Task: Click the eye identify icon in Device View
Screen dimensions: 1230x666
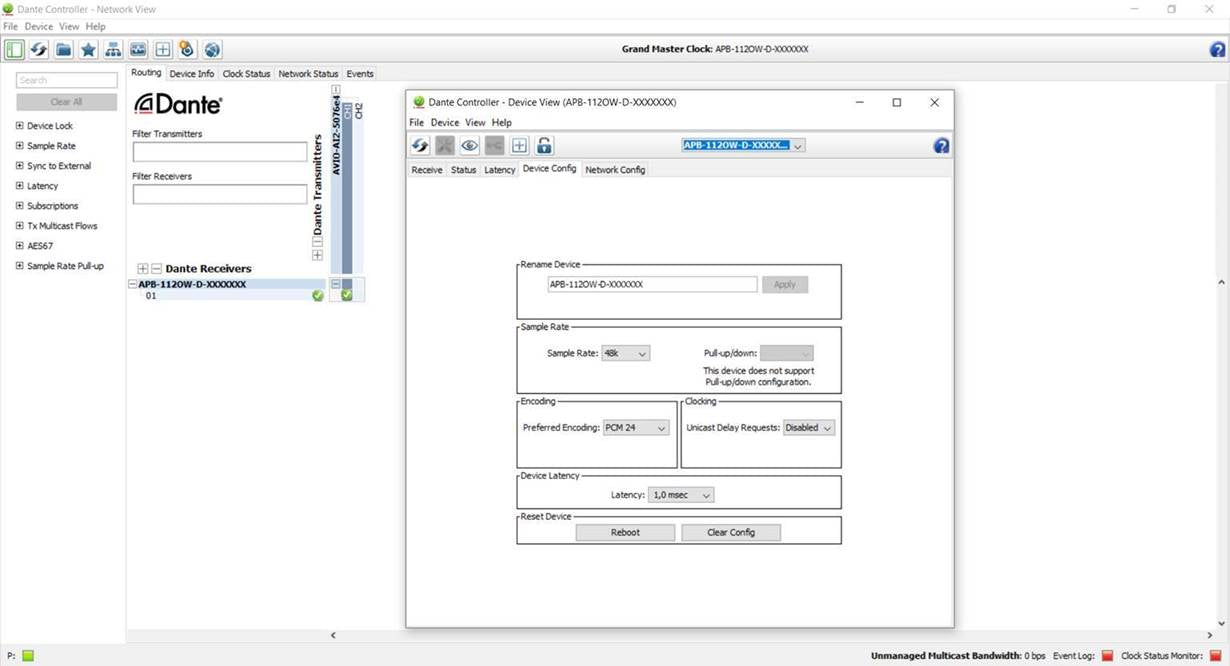Action: pos(469,146)
